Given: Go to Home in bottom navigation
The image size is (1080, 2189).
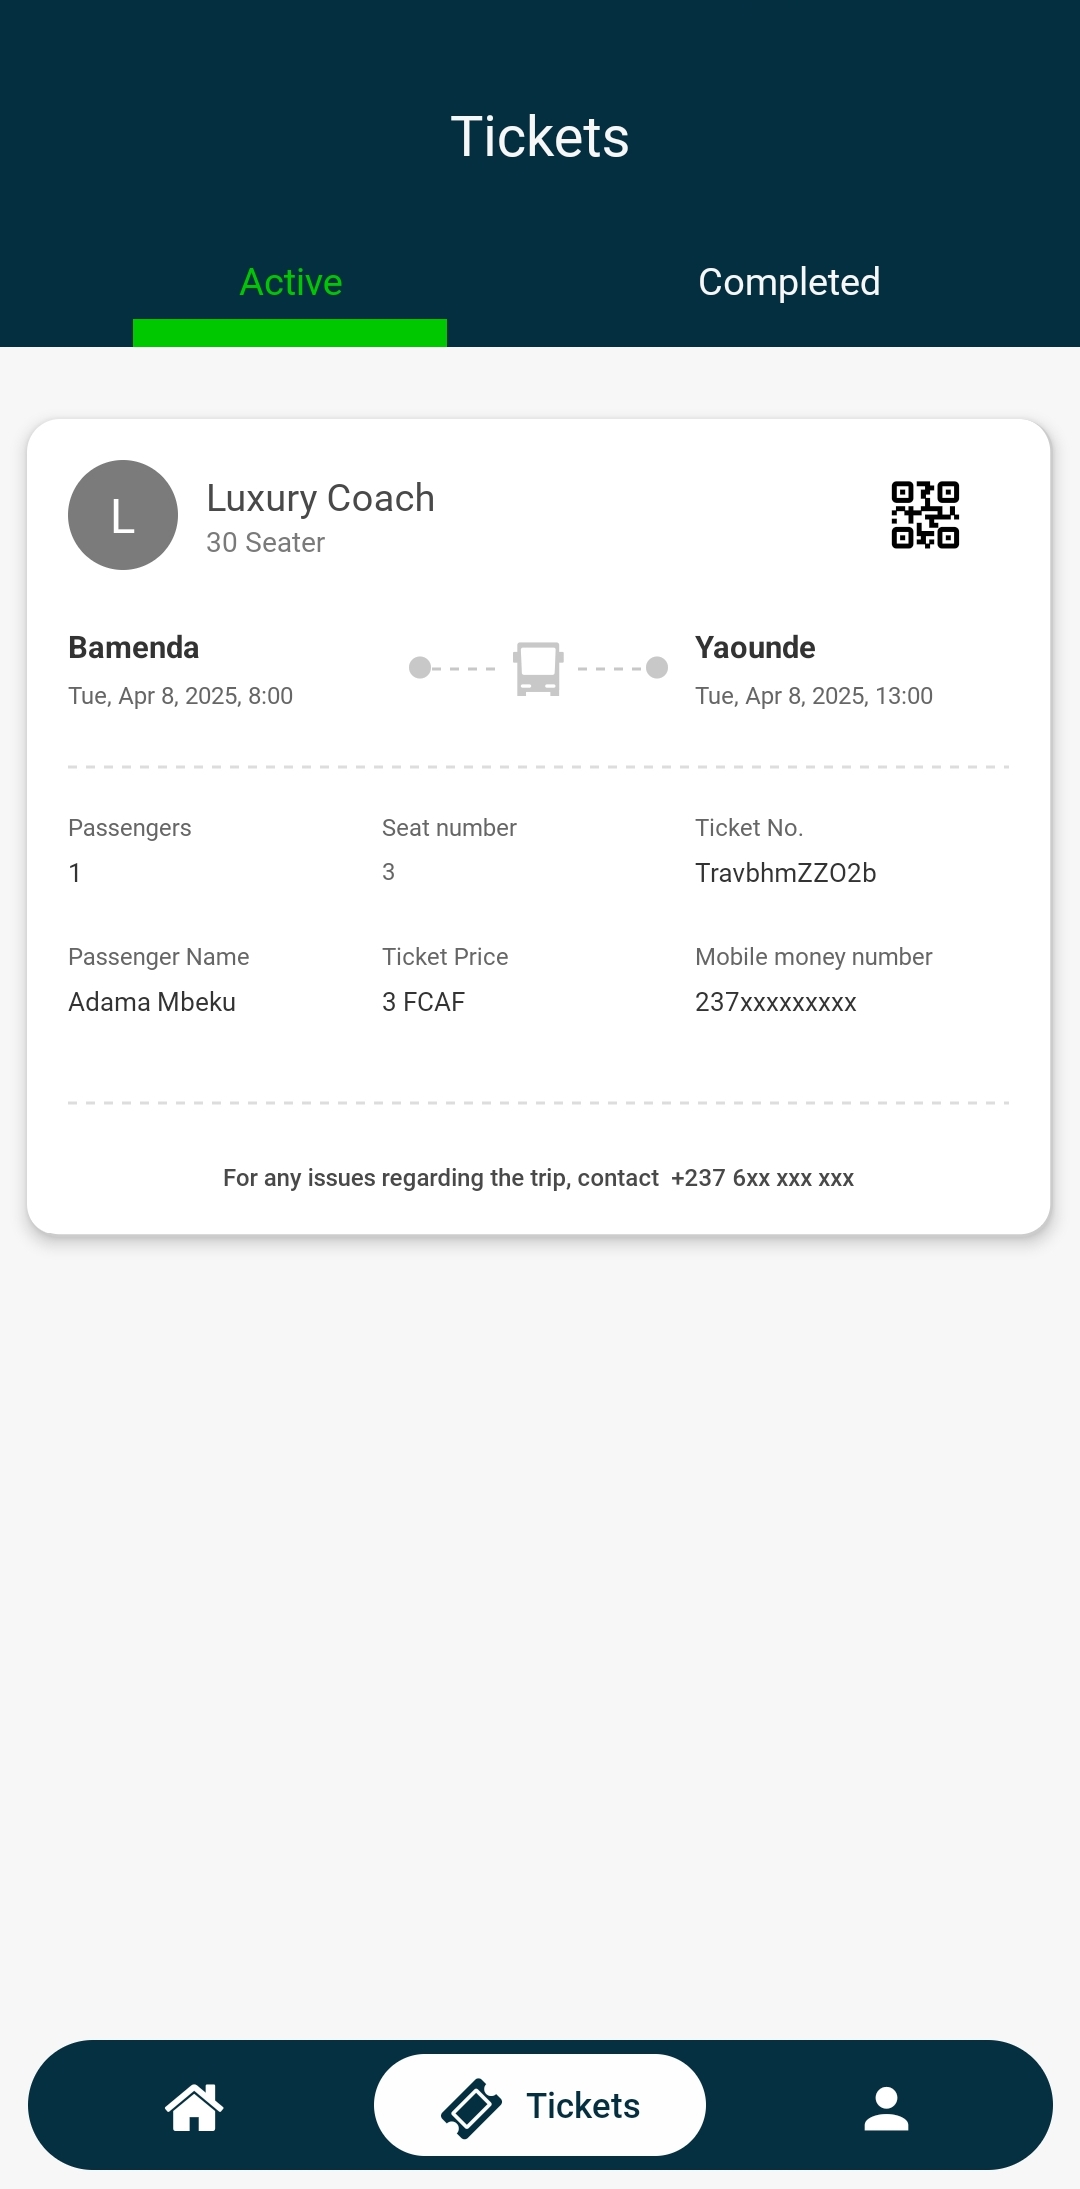Looking at the screenshot, I should (194, 2105).
